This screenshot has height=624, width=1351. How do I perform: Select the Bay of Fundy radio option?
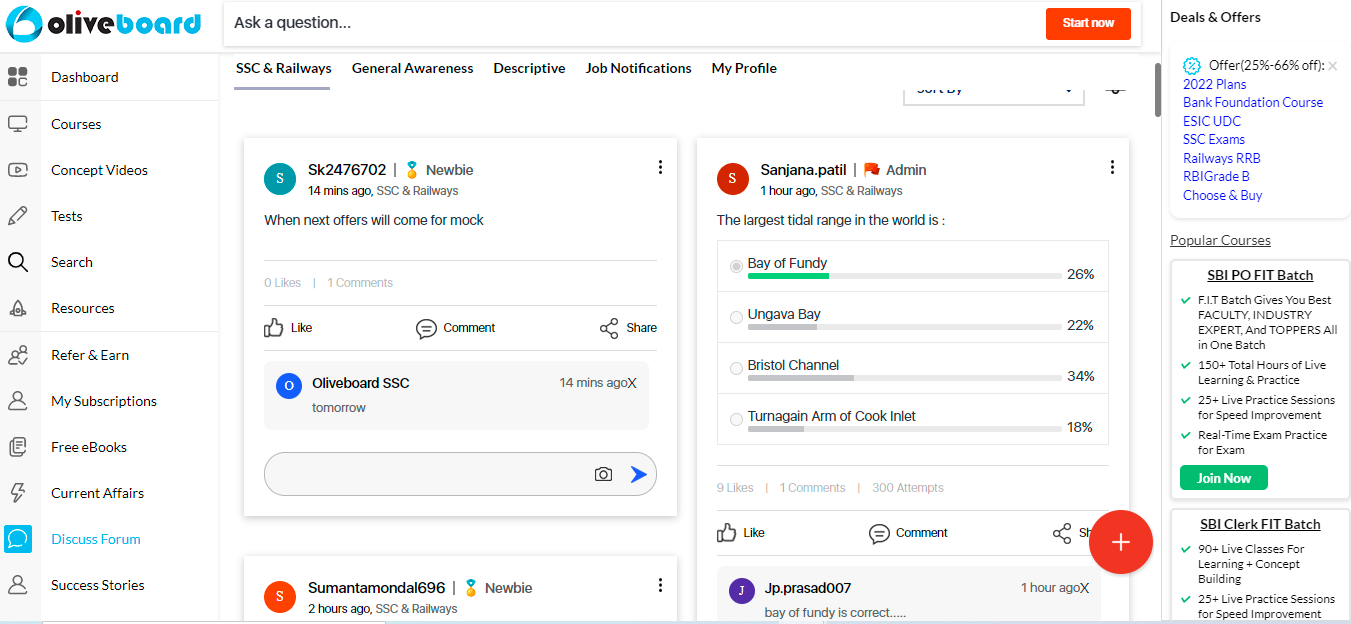(737, 266)
